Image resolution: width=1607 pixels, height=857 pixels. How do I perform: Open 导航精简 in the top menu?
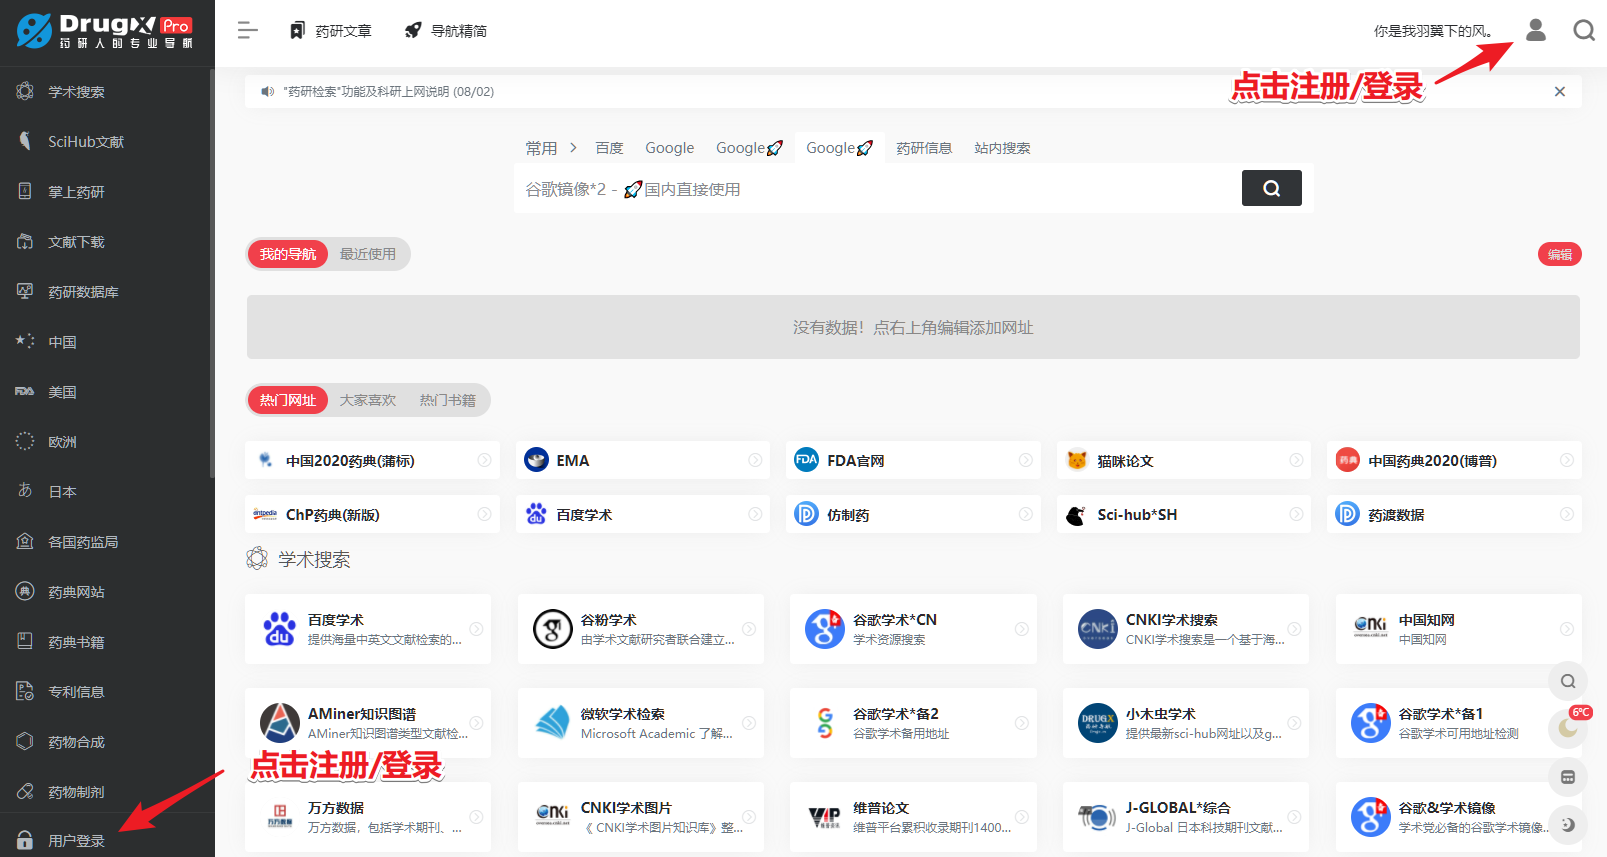coord(446,31)
